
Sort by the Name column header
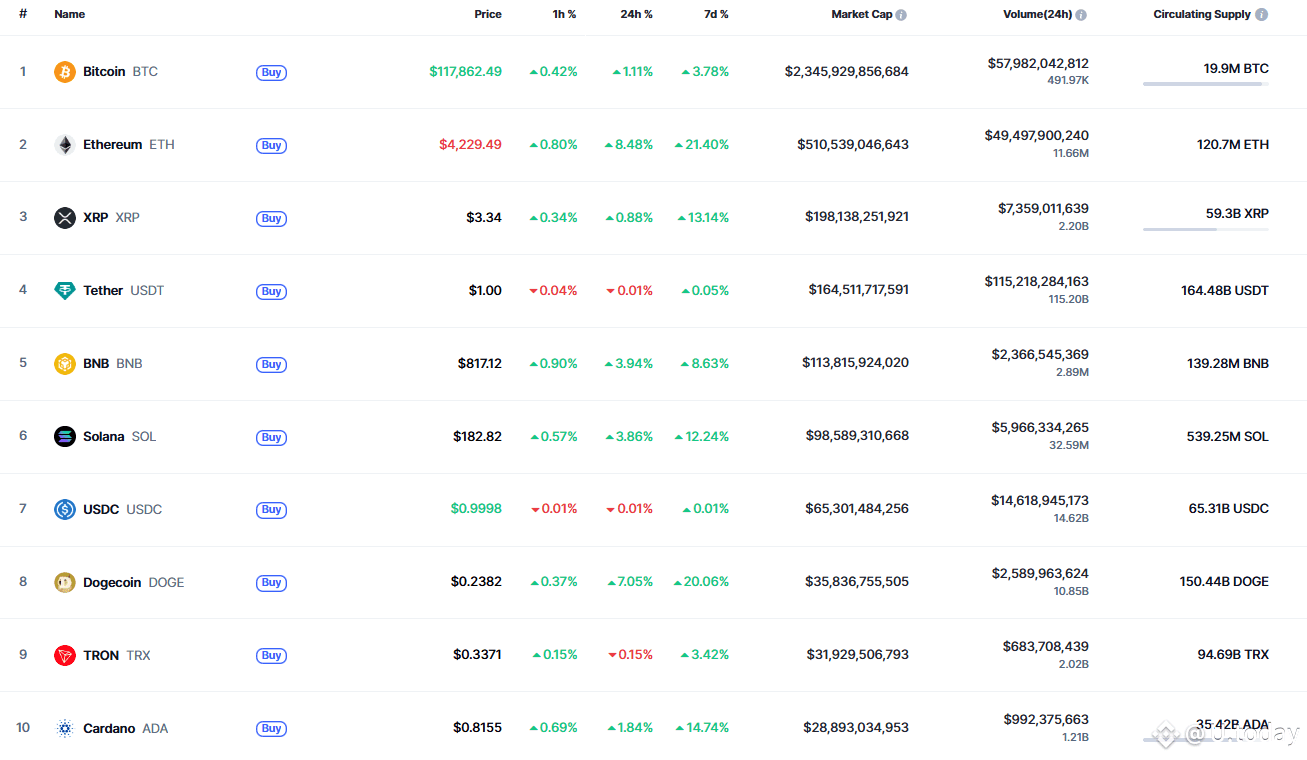click(70, 15)
